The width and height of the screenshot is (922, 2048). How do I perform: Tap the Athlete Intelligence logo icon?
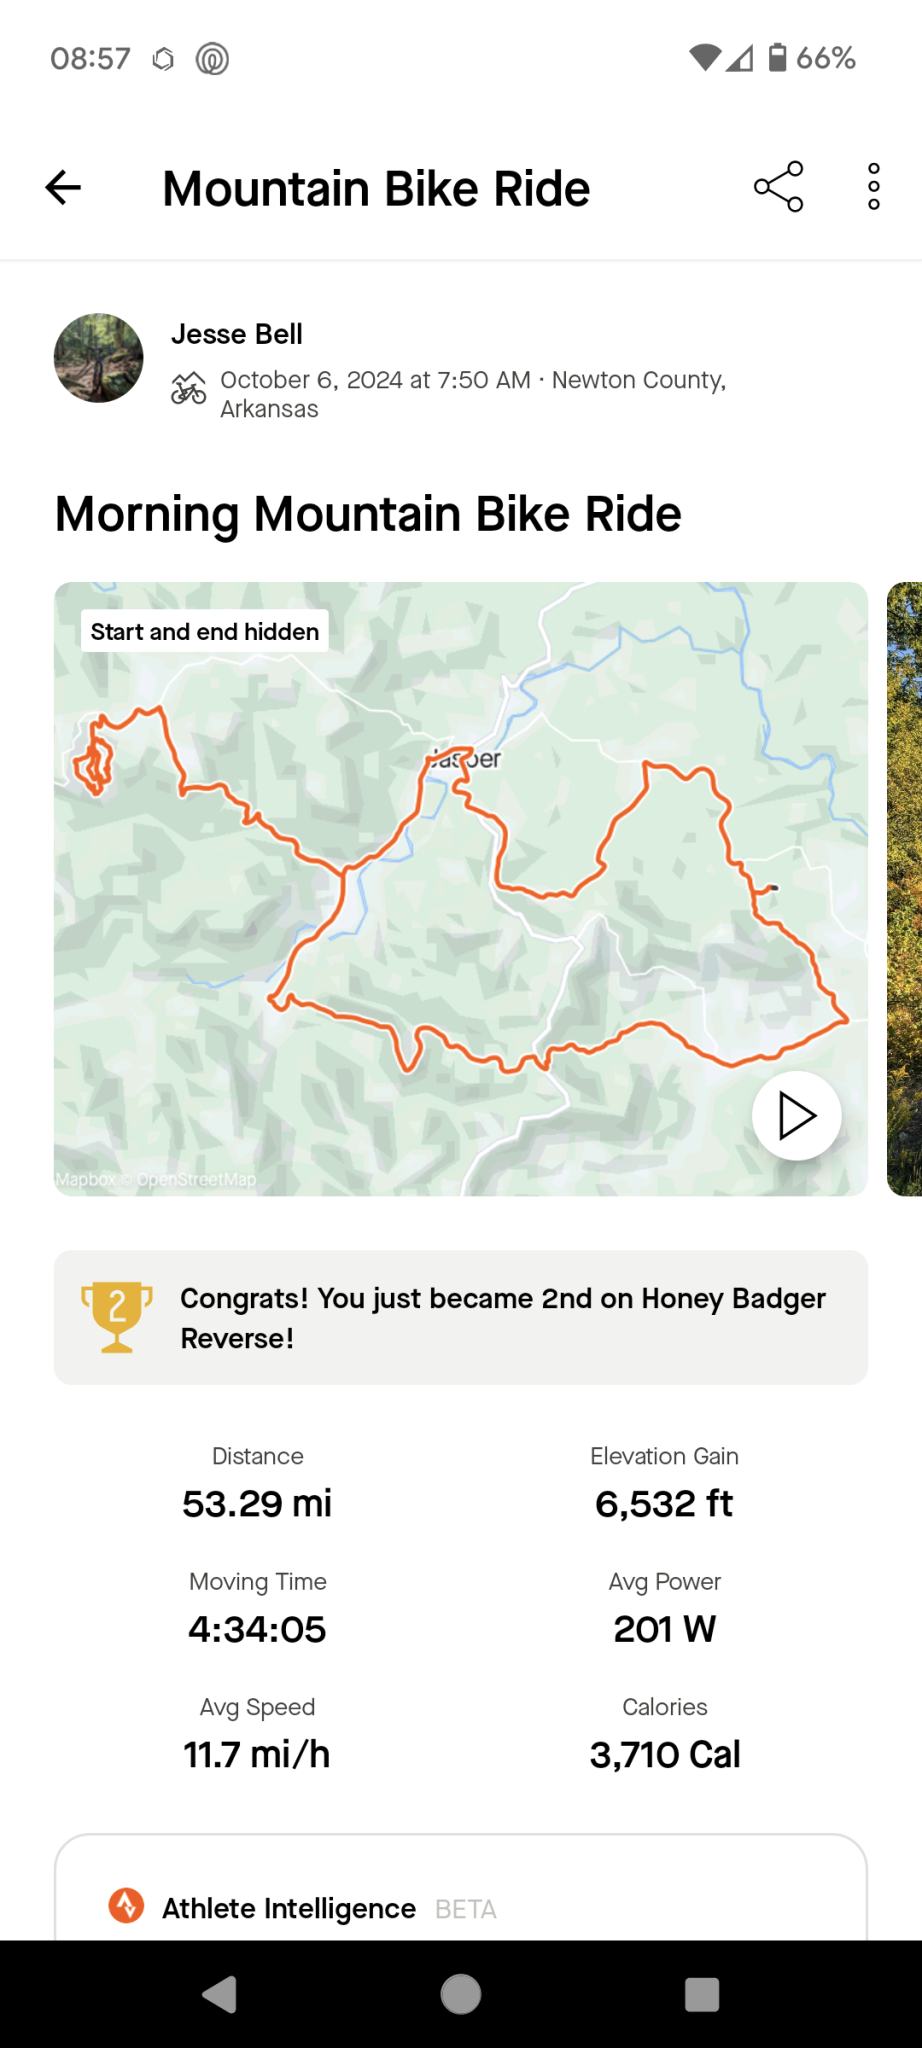click(x=126, y=1906)
